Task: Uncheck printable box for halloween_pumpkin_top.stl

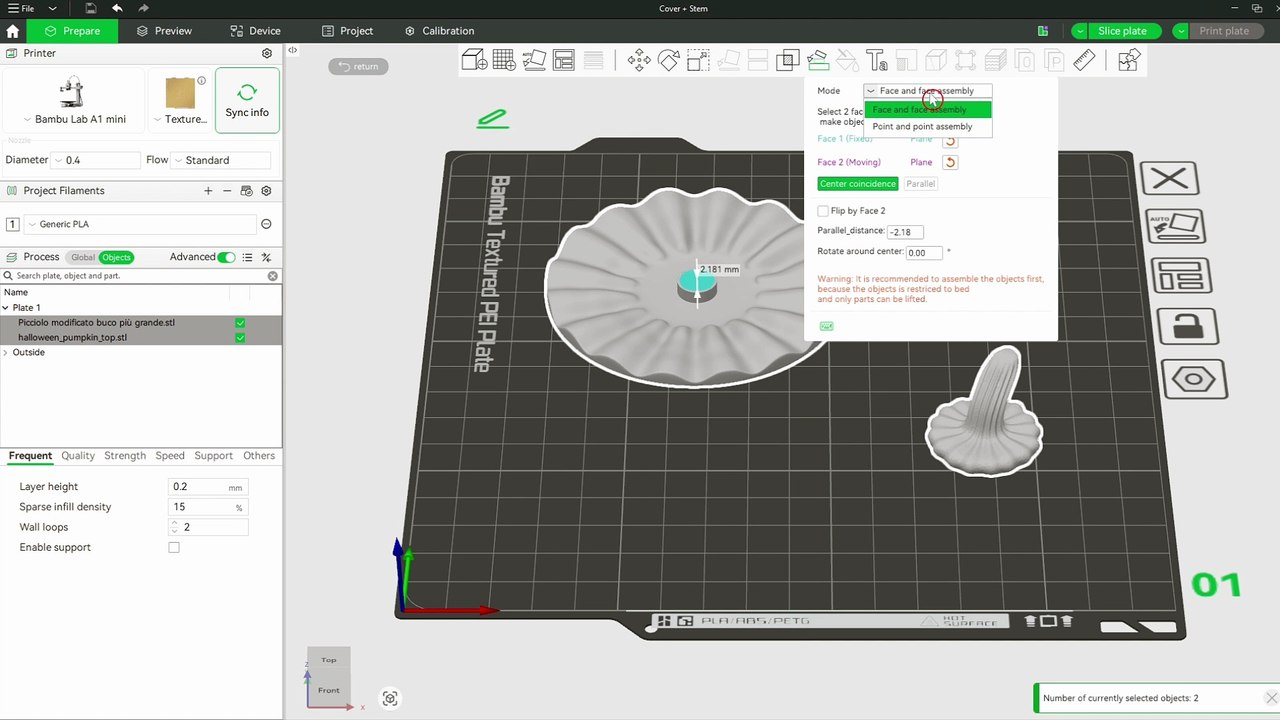Action: point(240,338)
